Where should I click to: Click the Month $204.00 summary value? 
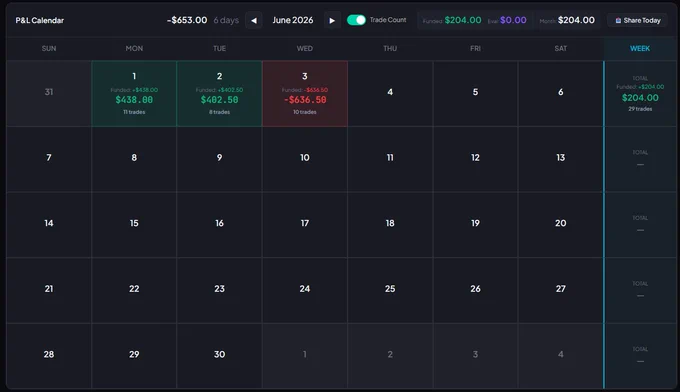[576, 20]
